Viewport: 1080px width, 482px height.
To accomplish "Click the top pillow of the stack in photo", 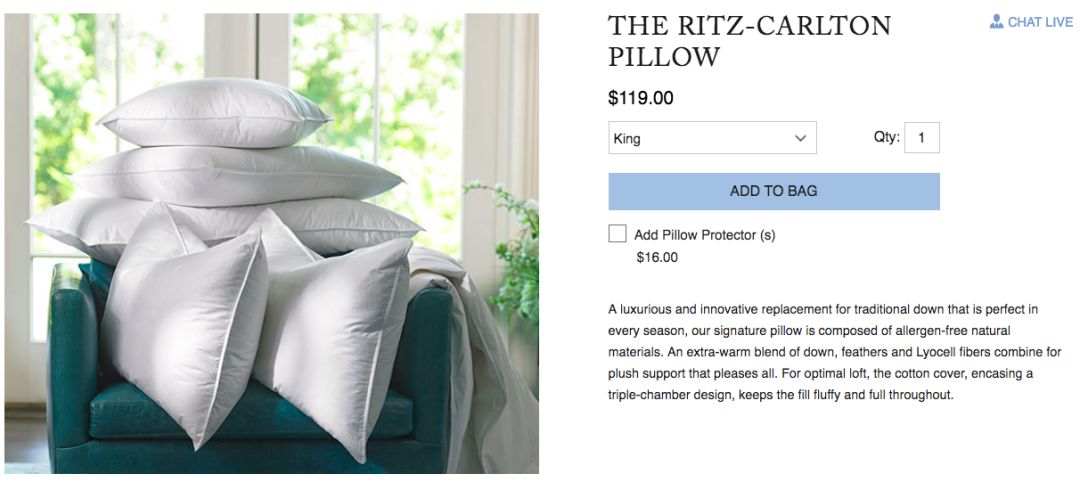I will 213,112.
